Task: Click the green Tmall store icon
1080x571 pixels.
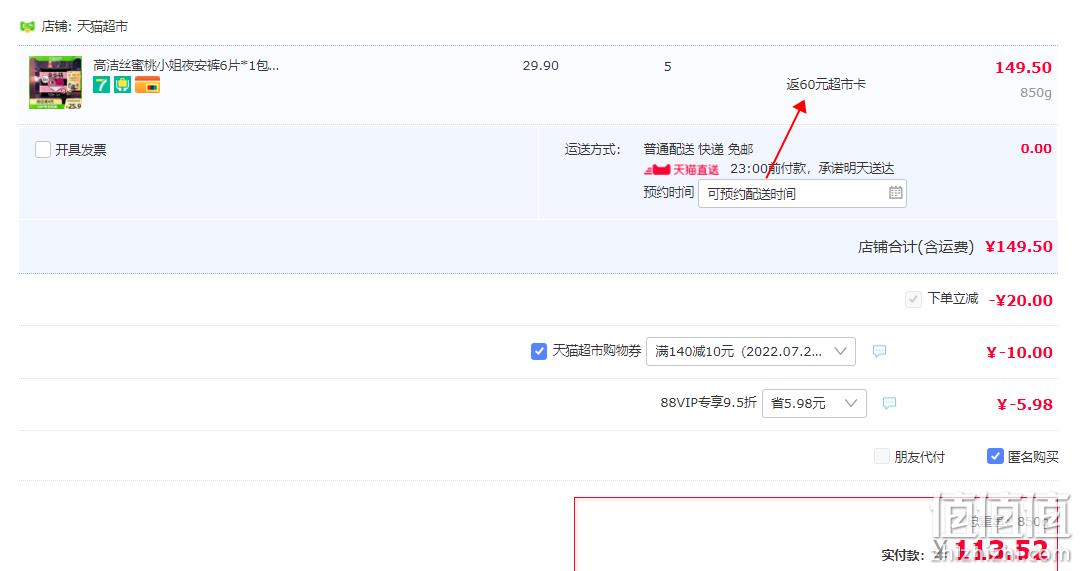Action: [28, 26]
